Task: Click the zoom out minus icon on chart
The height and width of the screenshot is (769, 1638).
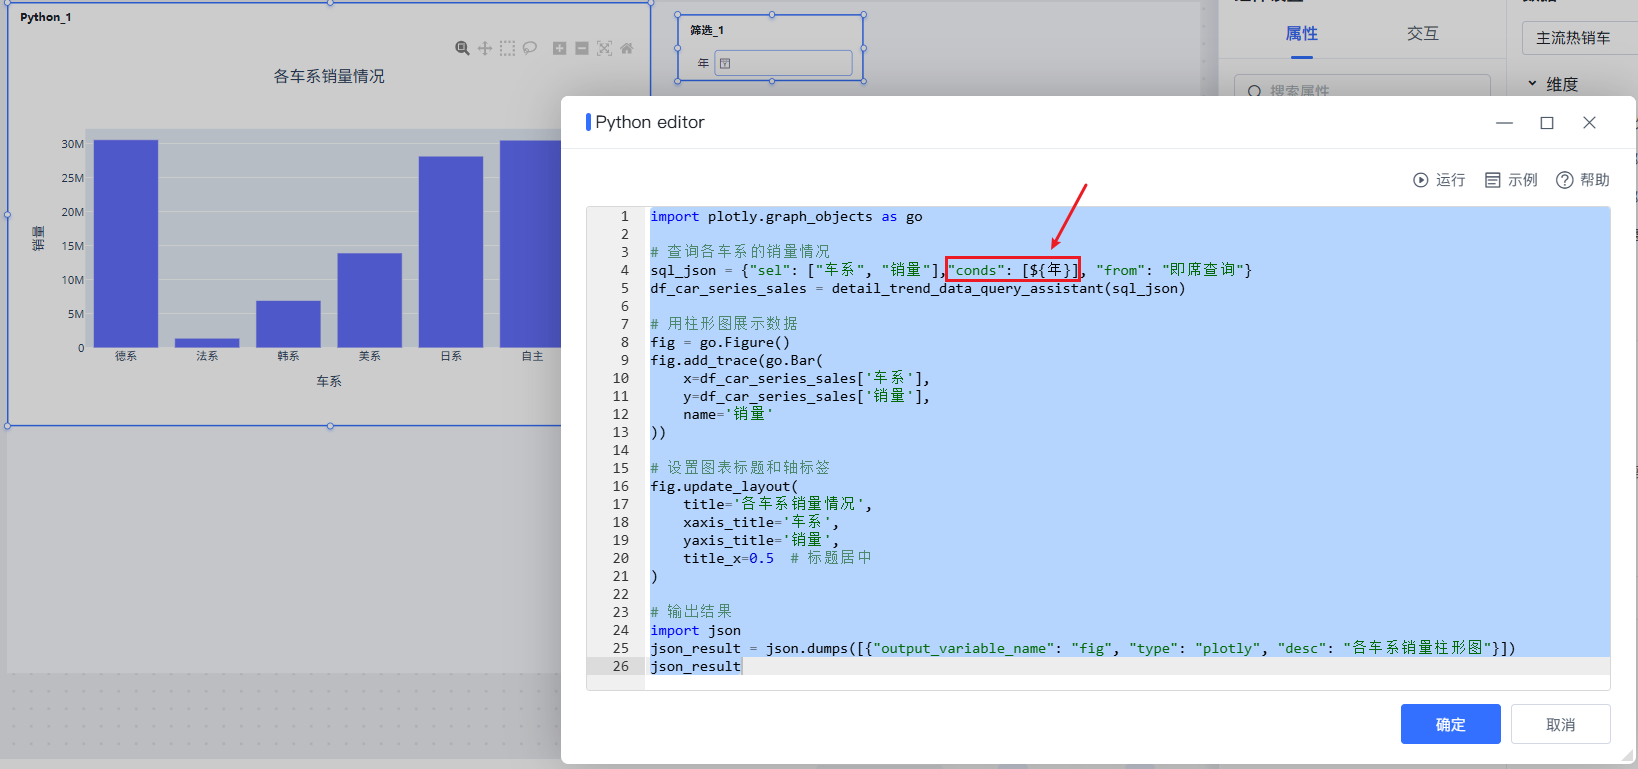Action: click(x=582, y=48)
